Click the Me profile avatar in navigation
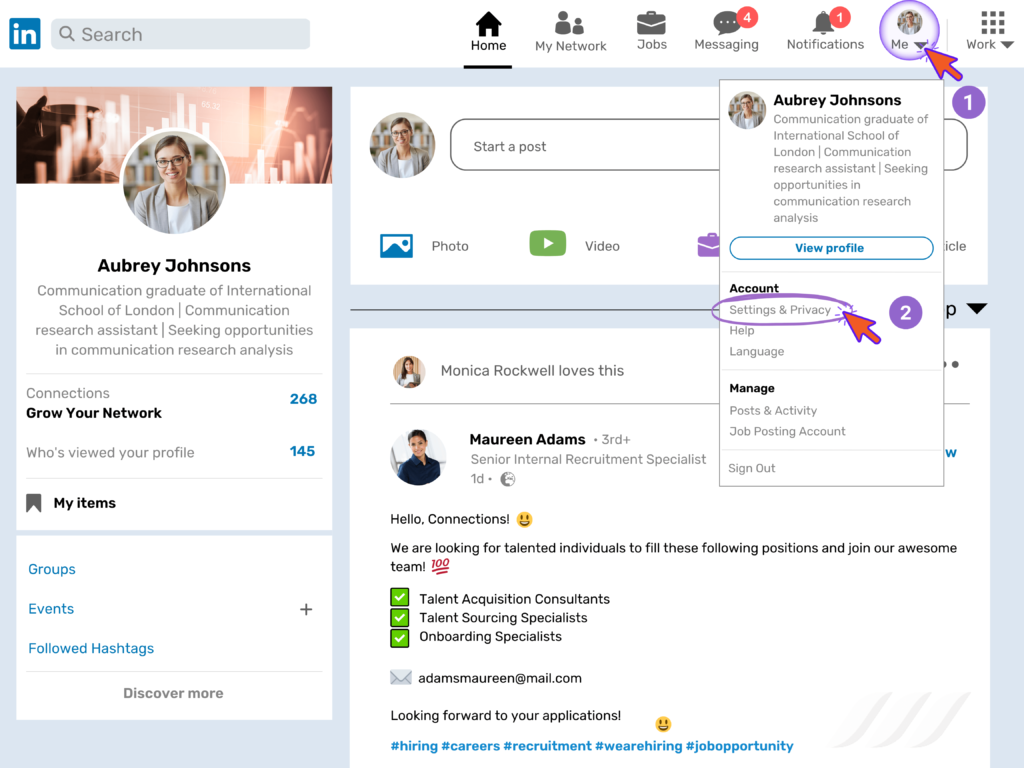Image resolution: width=1024 pixels, height=768 pixels. coord(908,22)
